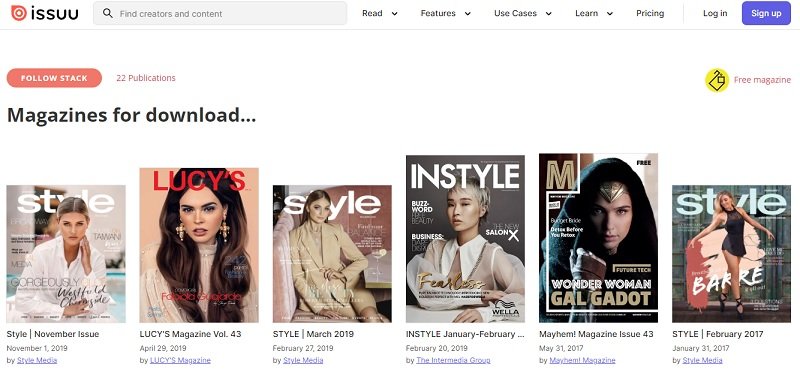Image resolution: width=800 pixels, height=382 pixels.
Task: Open the Use Cases menu
Action: click(x=515, y=14)
